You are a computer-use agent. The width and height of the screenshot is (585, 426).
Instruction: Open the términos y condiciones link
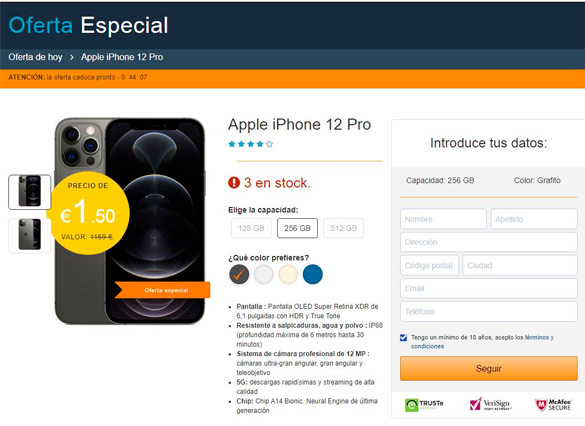coord(482,342)
